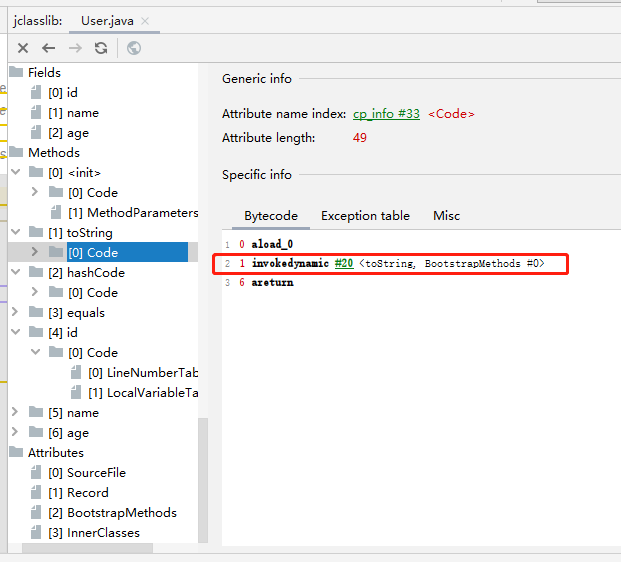
Task: Go back with the left arrow icon
Action: click(x=49, y=48)
